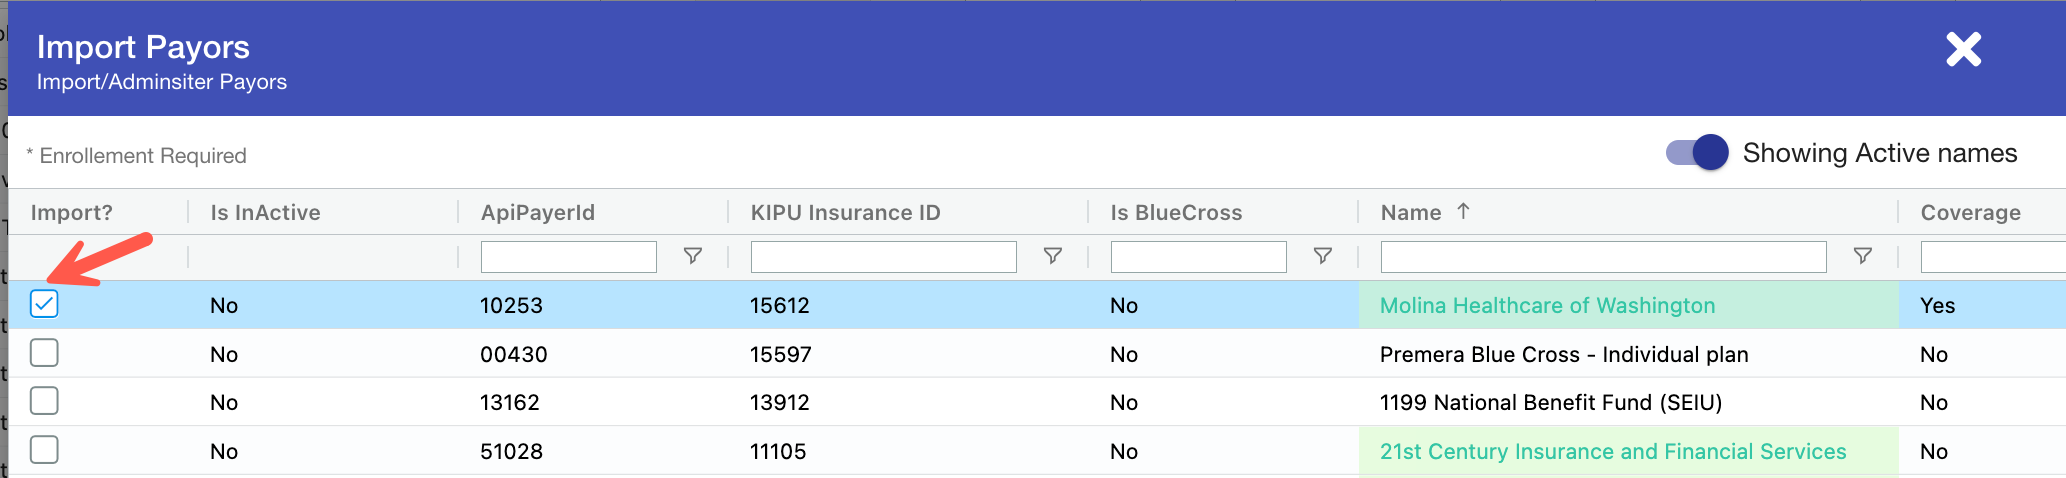Check import box for 1199 National Benefit Fund

click(44, 401)
